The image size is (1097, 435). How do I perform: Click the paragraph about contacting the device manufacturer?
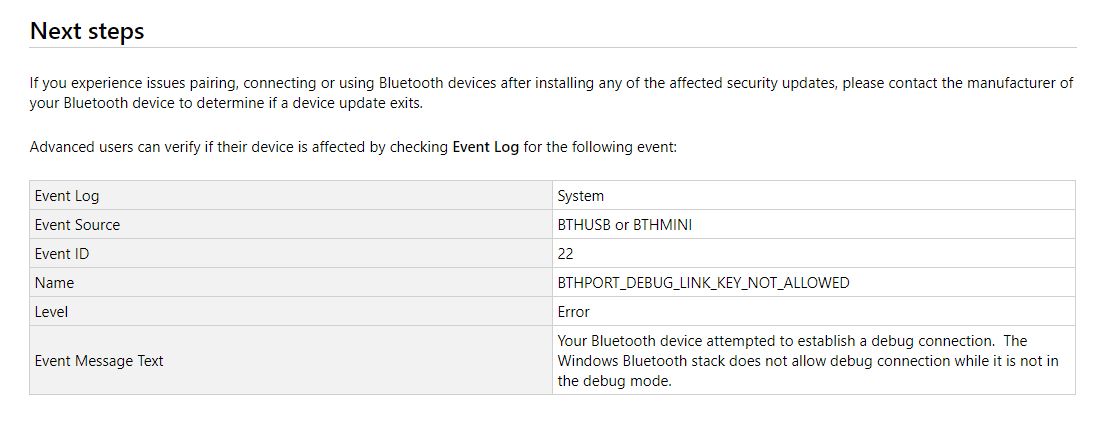point(550,93)
